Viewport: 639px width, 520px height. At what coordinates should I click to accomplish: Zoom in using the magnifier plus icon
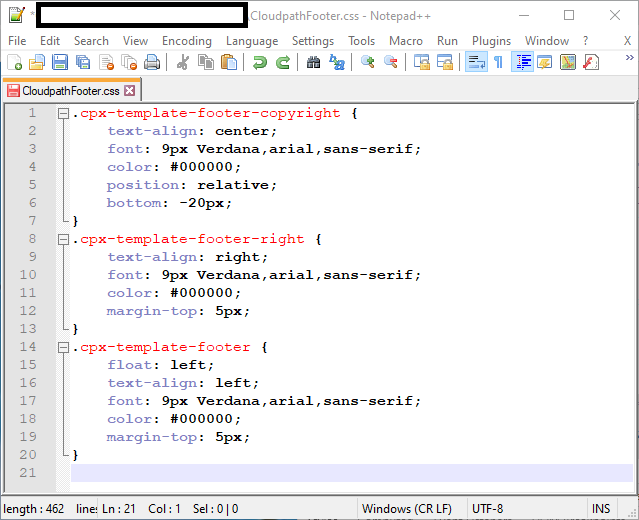tap(368, 62)
